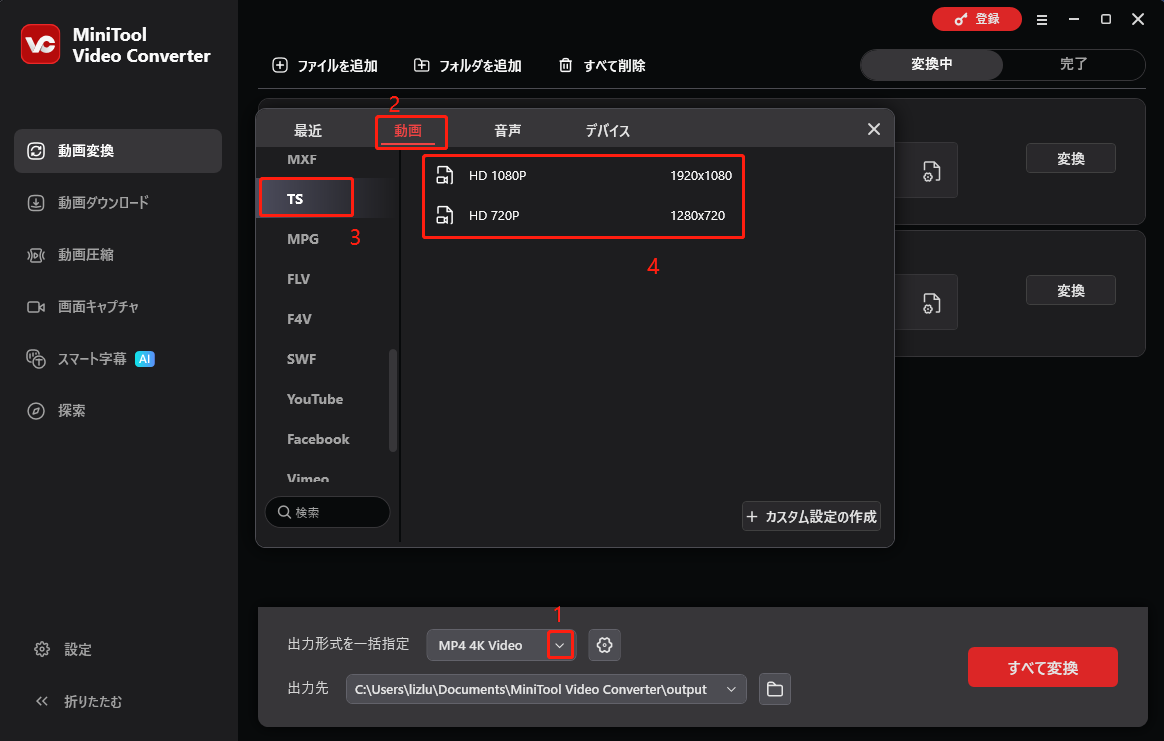Expand the output destination path dropdown
Screen dimensions: 1164x741
[x=731, y=689]
